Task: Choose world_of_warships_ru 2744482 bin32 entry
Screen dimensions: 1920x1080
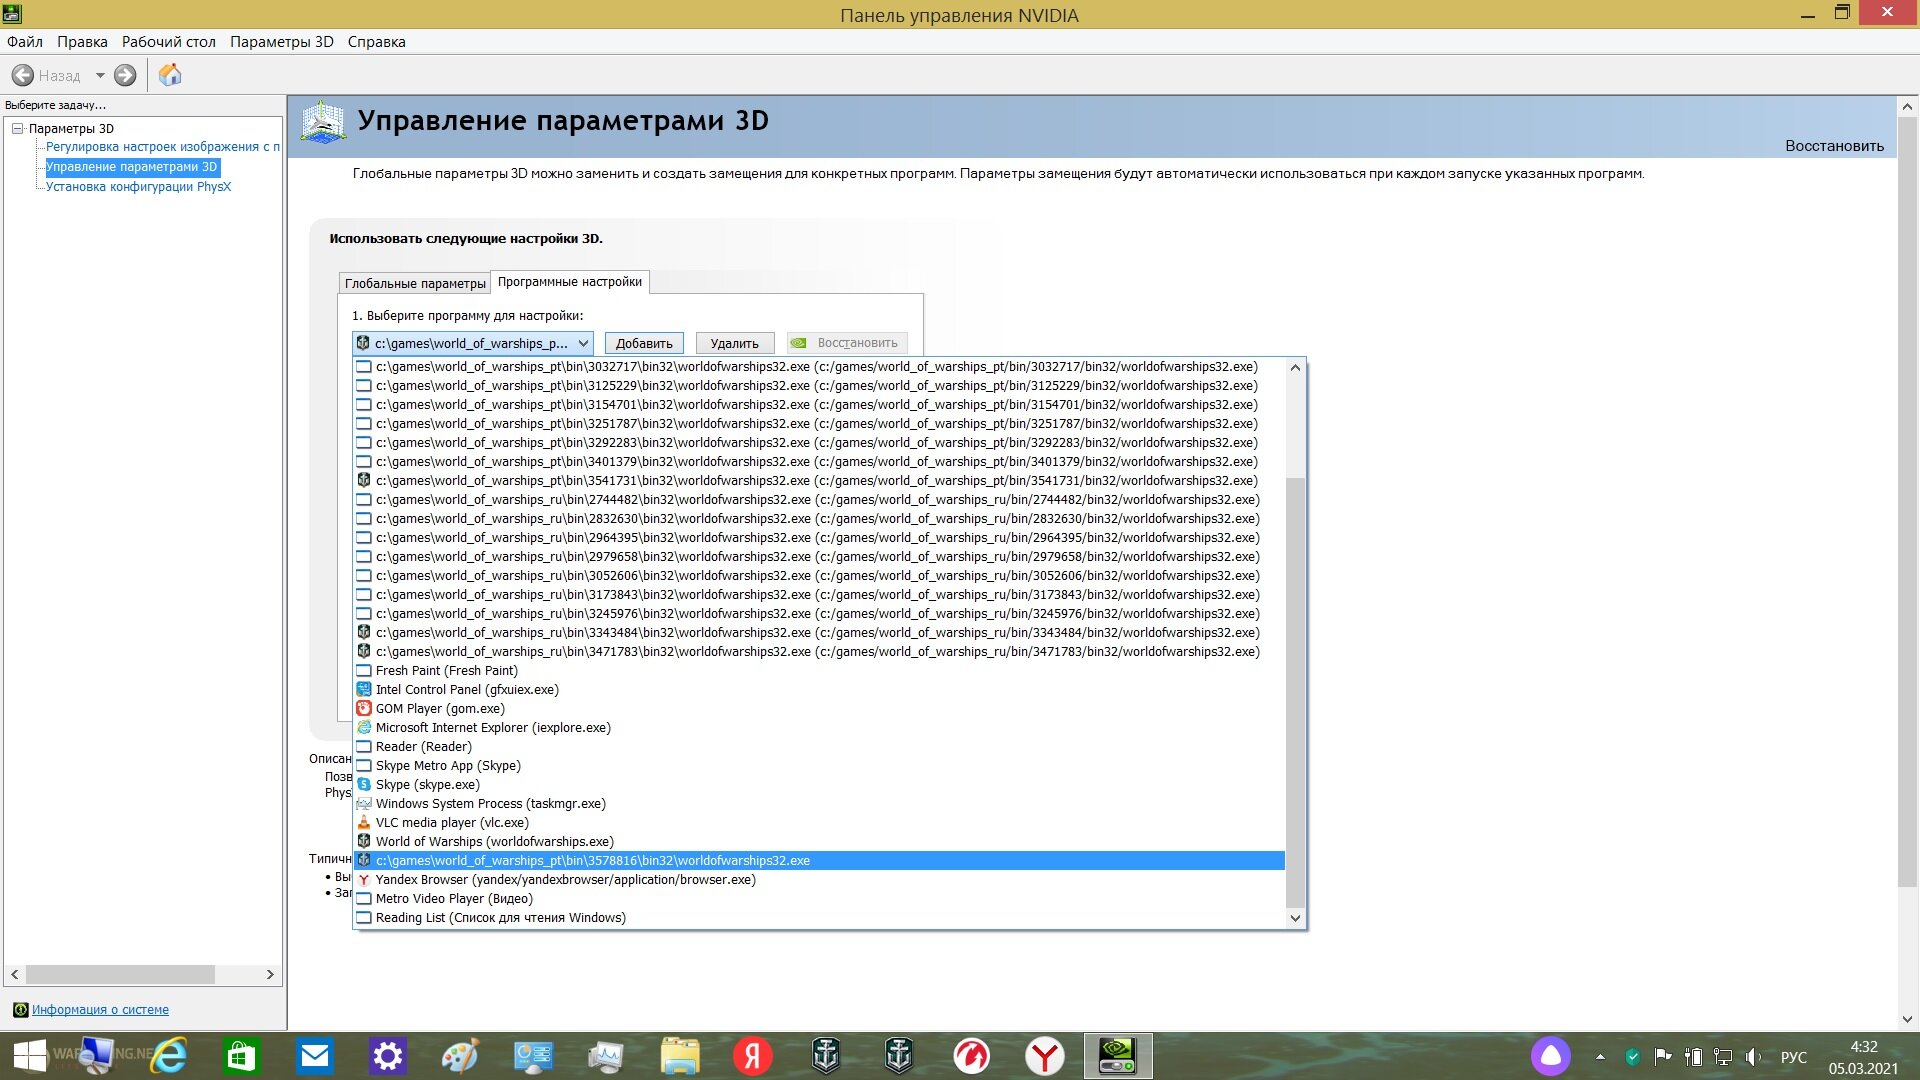Action: (x=819, y=500)
